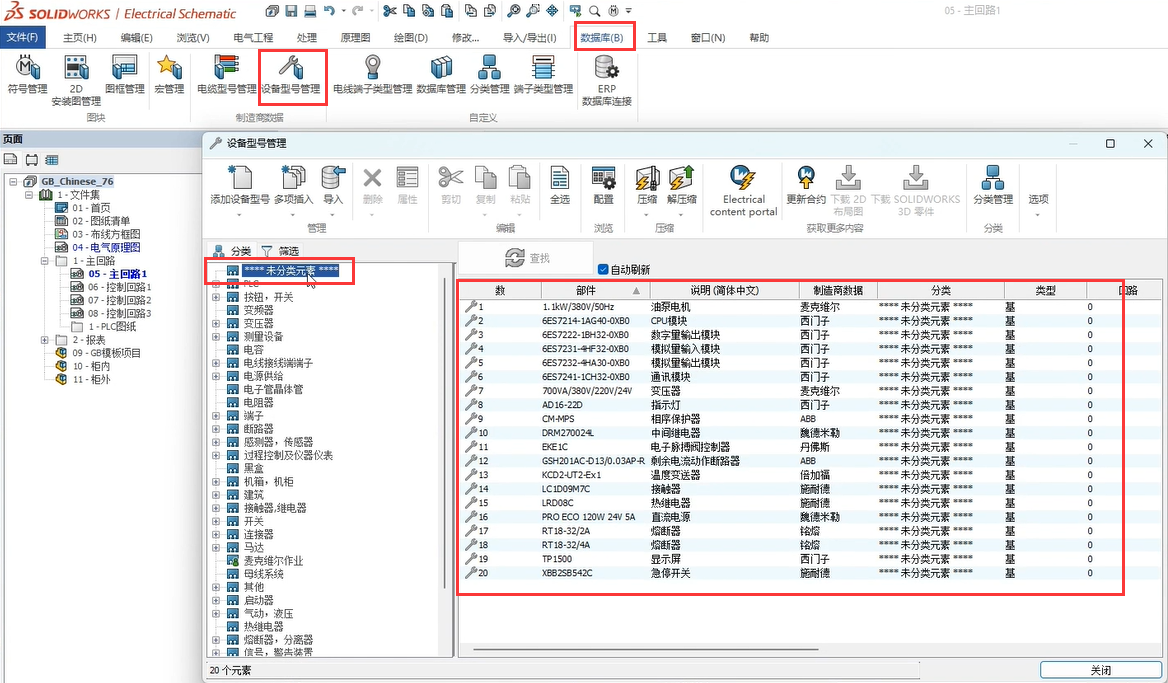Open 符号管理 symbol manager icon

27,75
